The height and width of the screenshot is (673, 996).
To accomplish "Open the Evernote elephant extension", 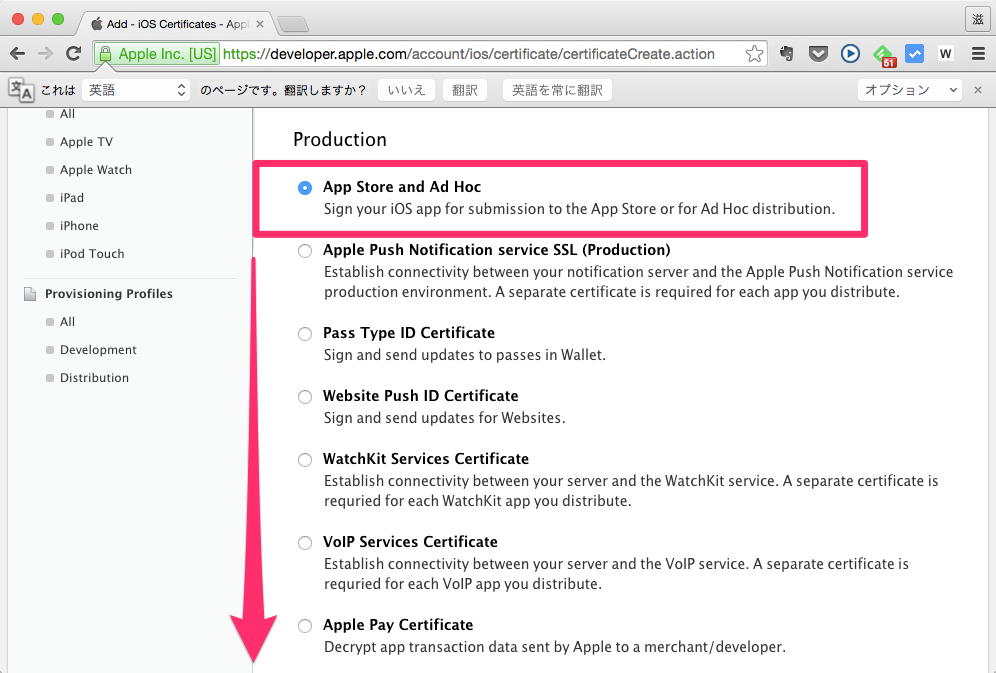I will pos(786,54).
